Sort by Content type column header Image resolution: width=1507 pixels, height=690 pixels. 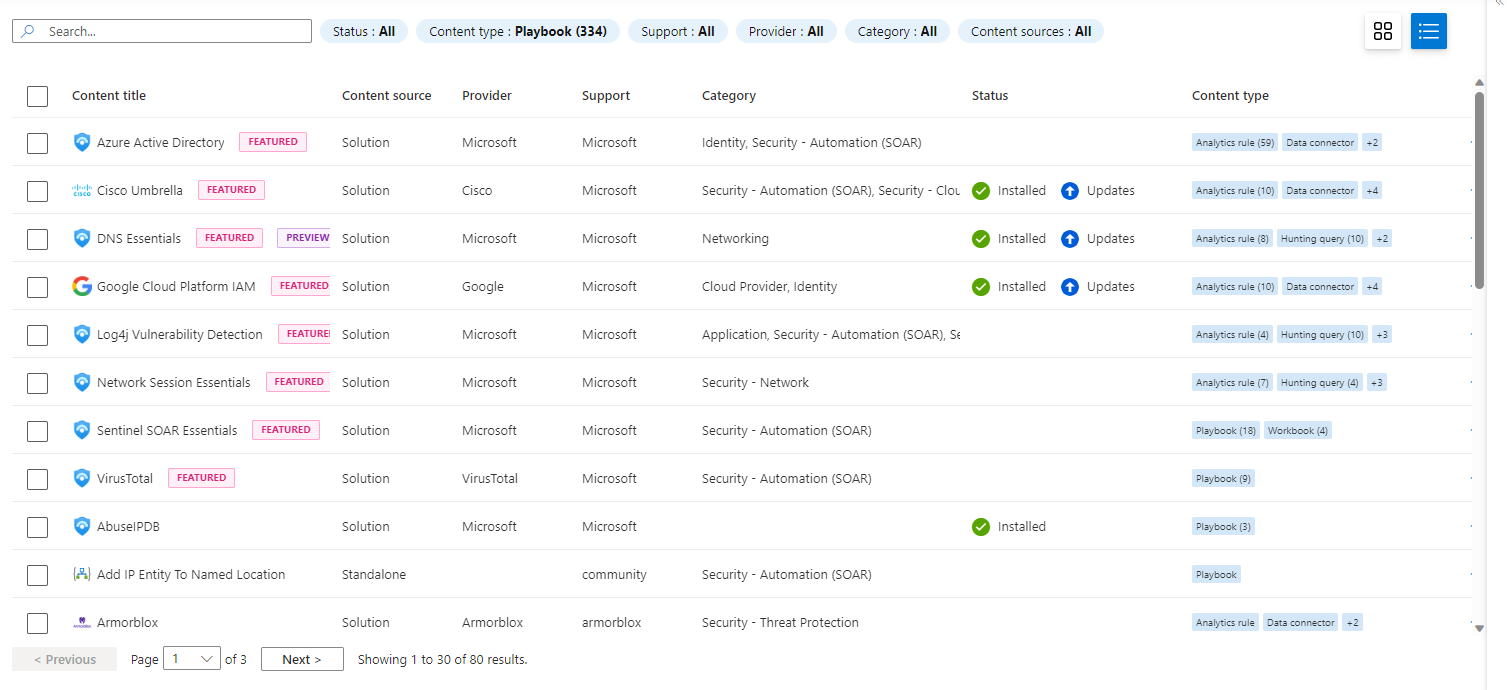coord(1230,96)
